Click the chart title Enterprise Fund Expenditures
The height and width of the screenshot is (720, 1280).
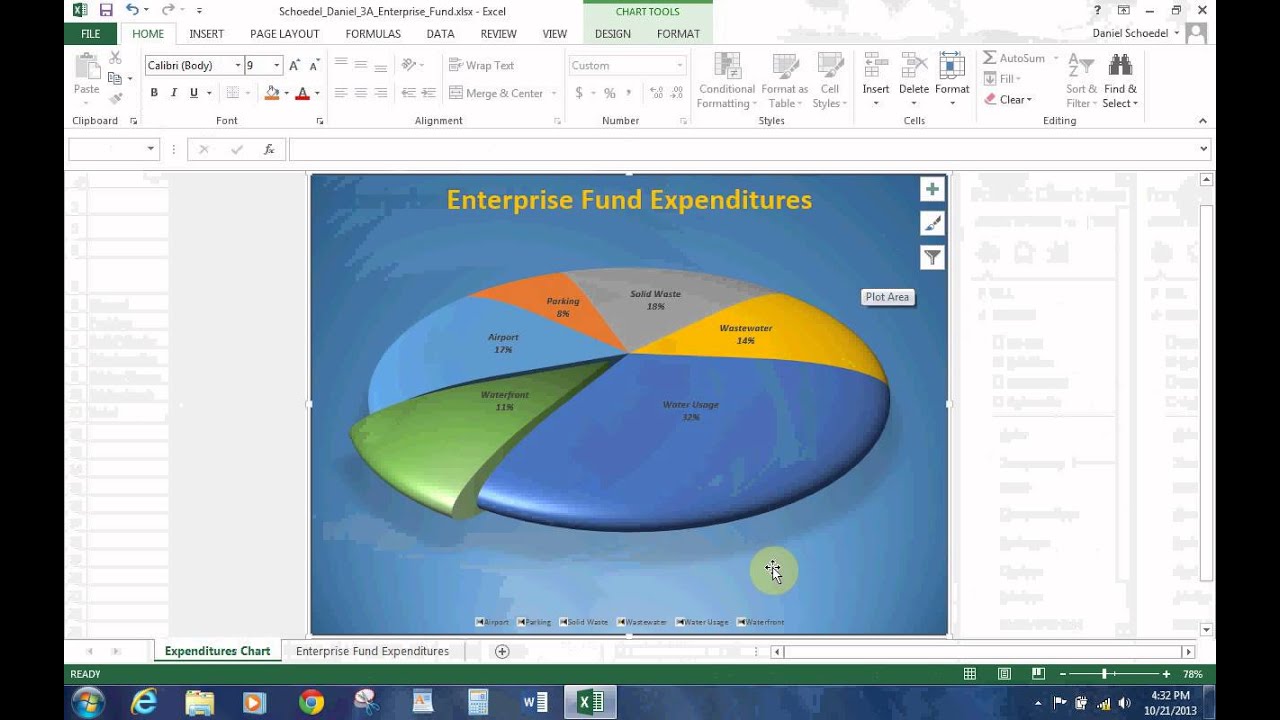pos(629,200)
